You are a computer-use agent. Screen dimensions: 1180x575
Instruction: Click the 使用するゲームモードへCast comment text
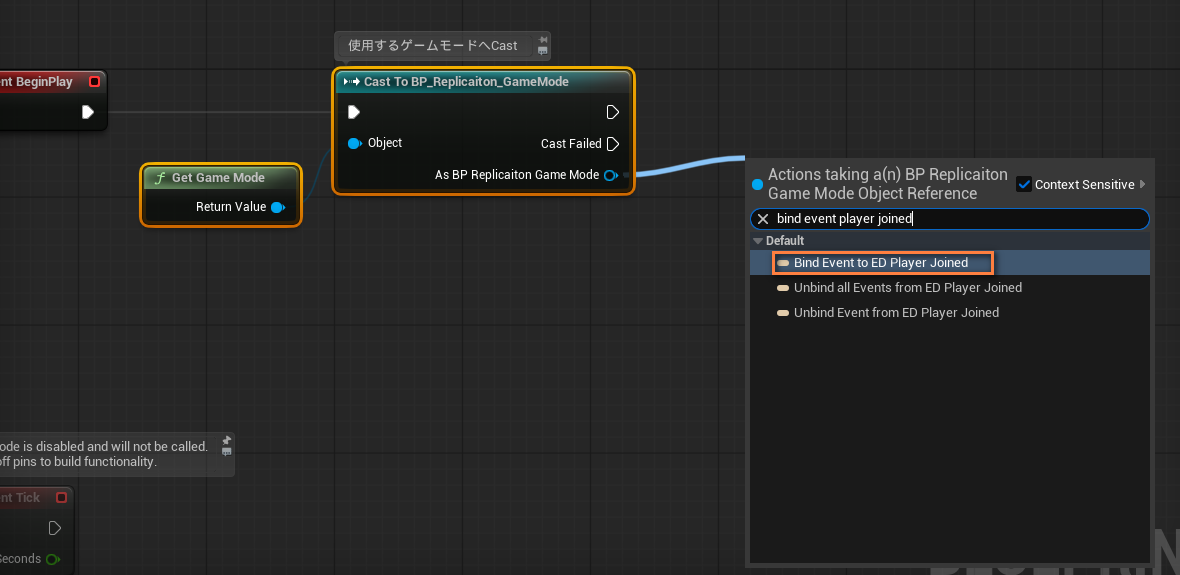pos(433,46)
